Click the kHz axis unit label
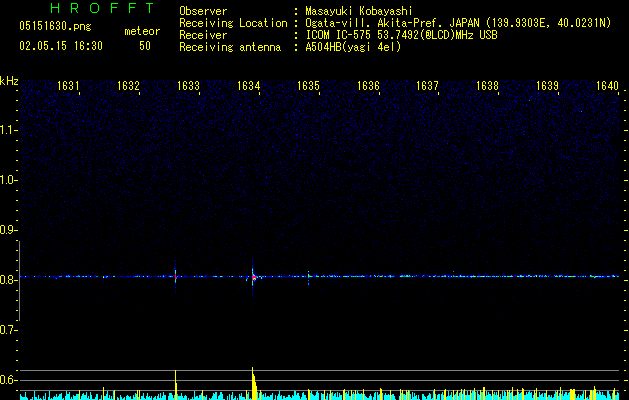Viewport: 629px width, 400px height. [9, 81]
